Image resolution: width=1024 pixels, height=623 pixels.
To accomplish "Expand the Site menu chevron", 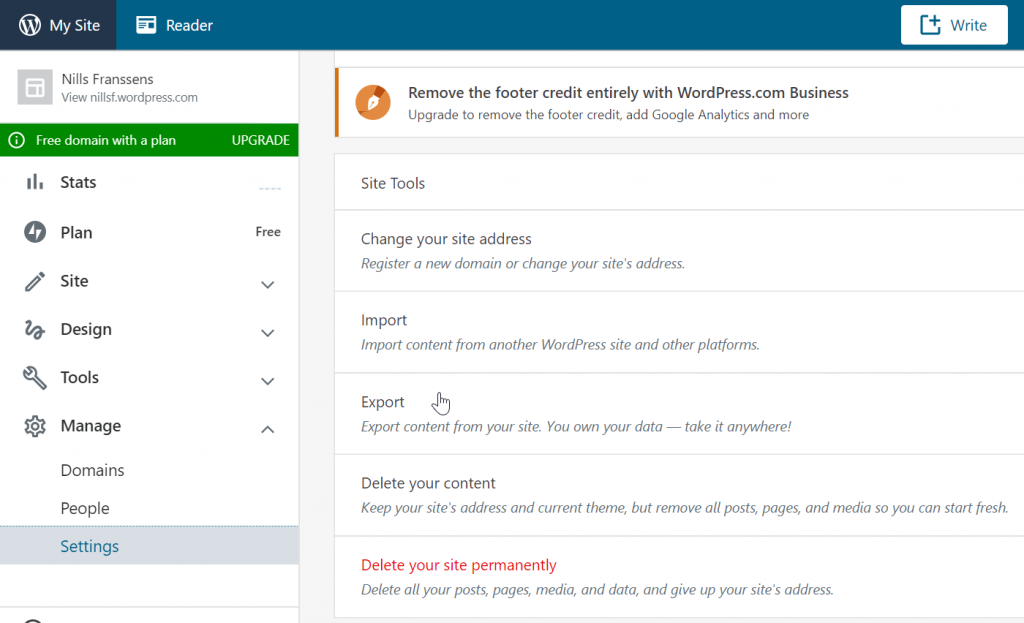I will tap(267, 285).
